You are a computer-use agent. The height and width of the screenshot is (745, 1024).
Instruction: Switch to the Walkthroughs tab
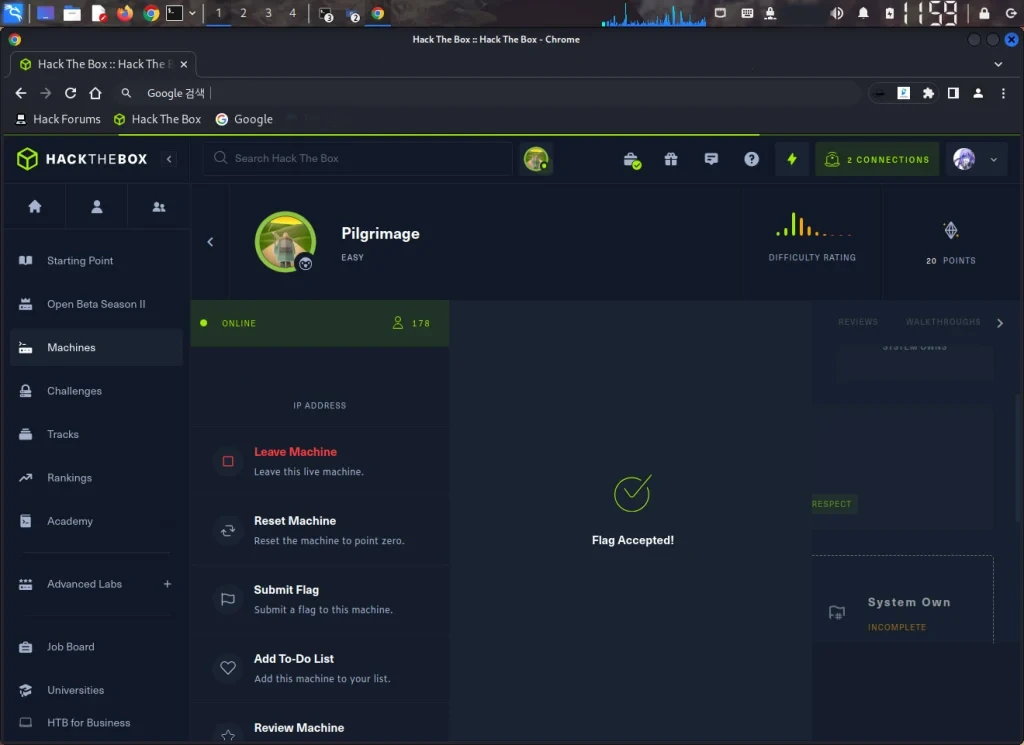(x=942, y=322)
